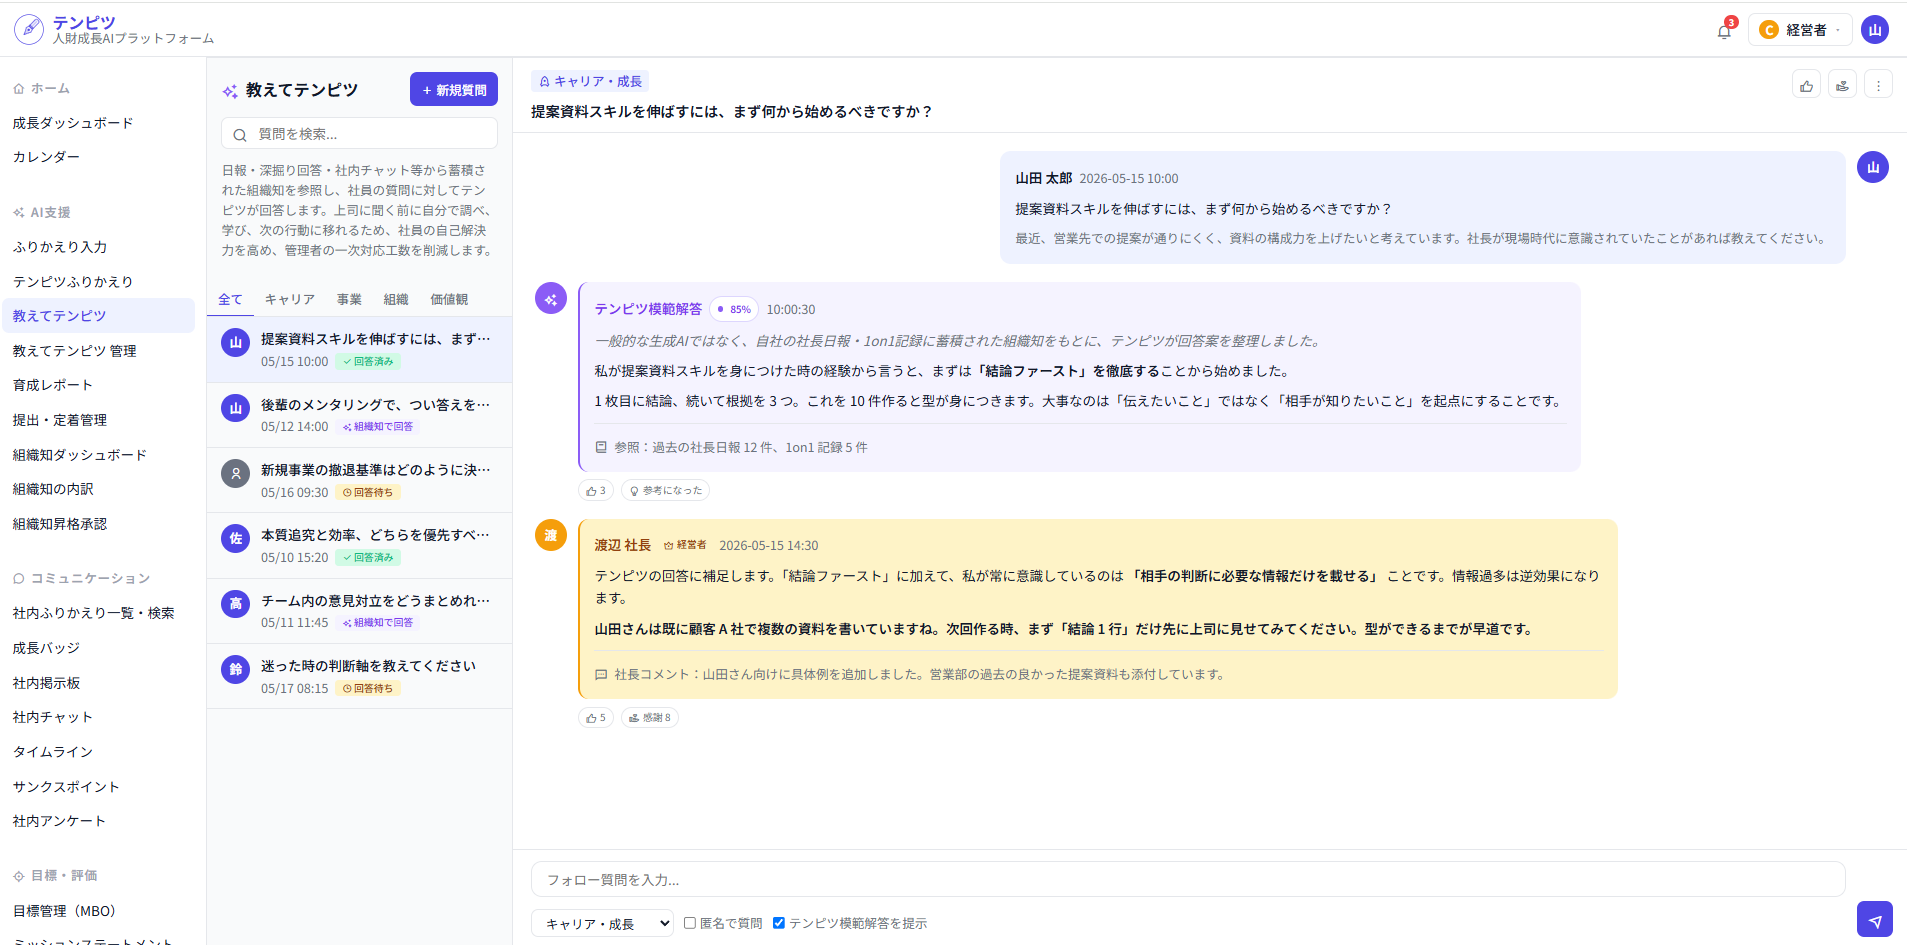Open 教えてテンピツ in sidebar
Viewport: 1907px width, 945px height.
pyautogui.click(x=99, y=316)
